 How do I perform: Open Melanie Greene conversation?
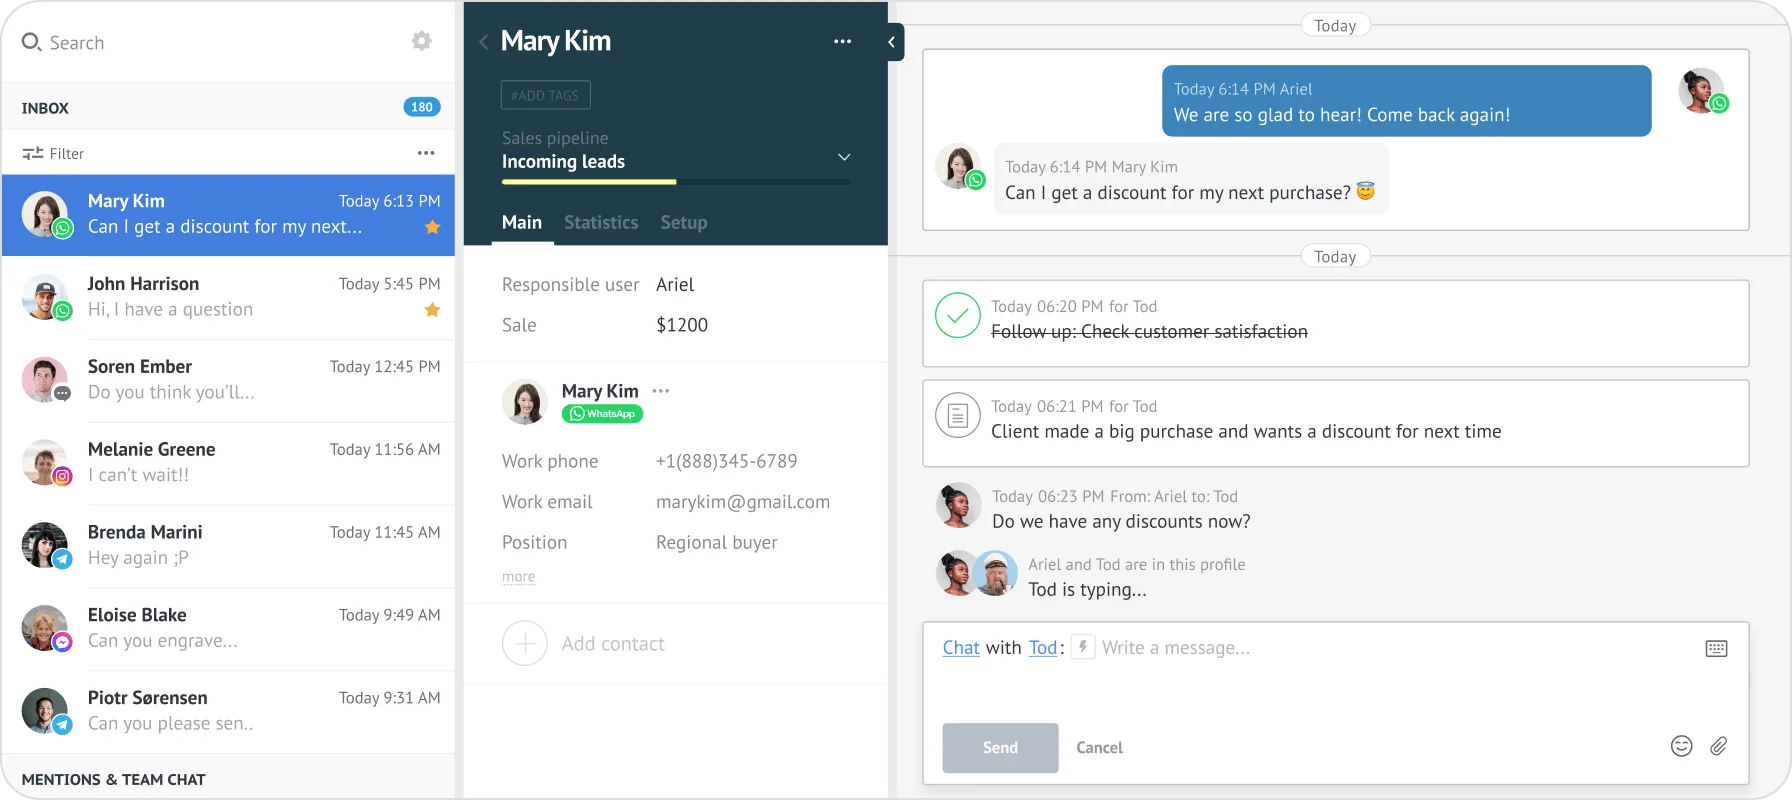[228, 463]
